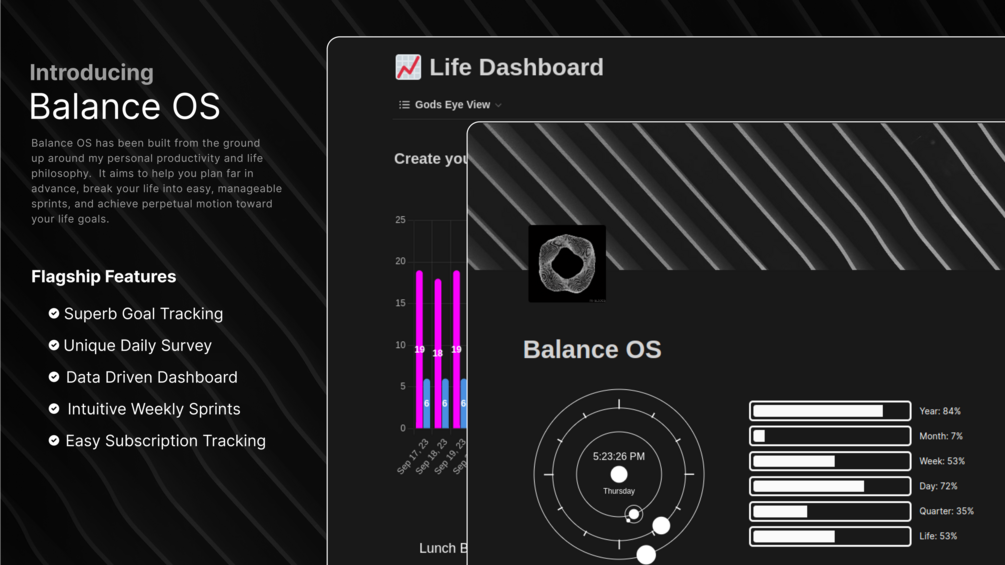1005x565 pixels.
Task: Click the Week 53% progress bar
Action: point(830,461)
